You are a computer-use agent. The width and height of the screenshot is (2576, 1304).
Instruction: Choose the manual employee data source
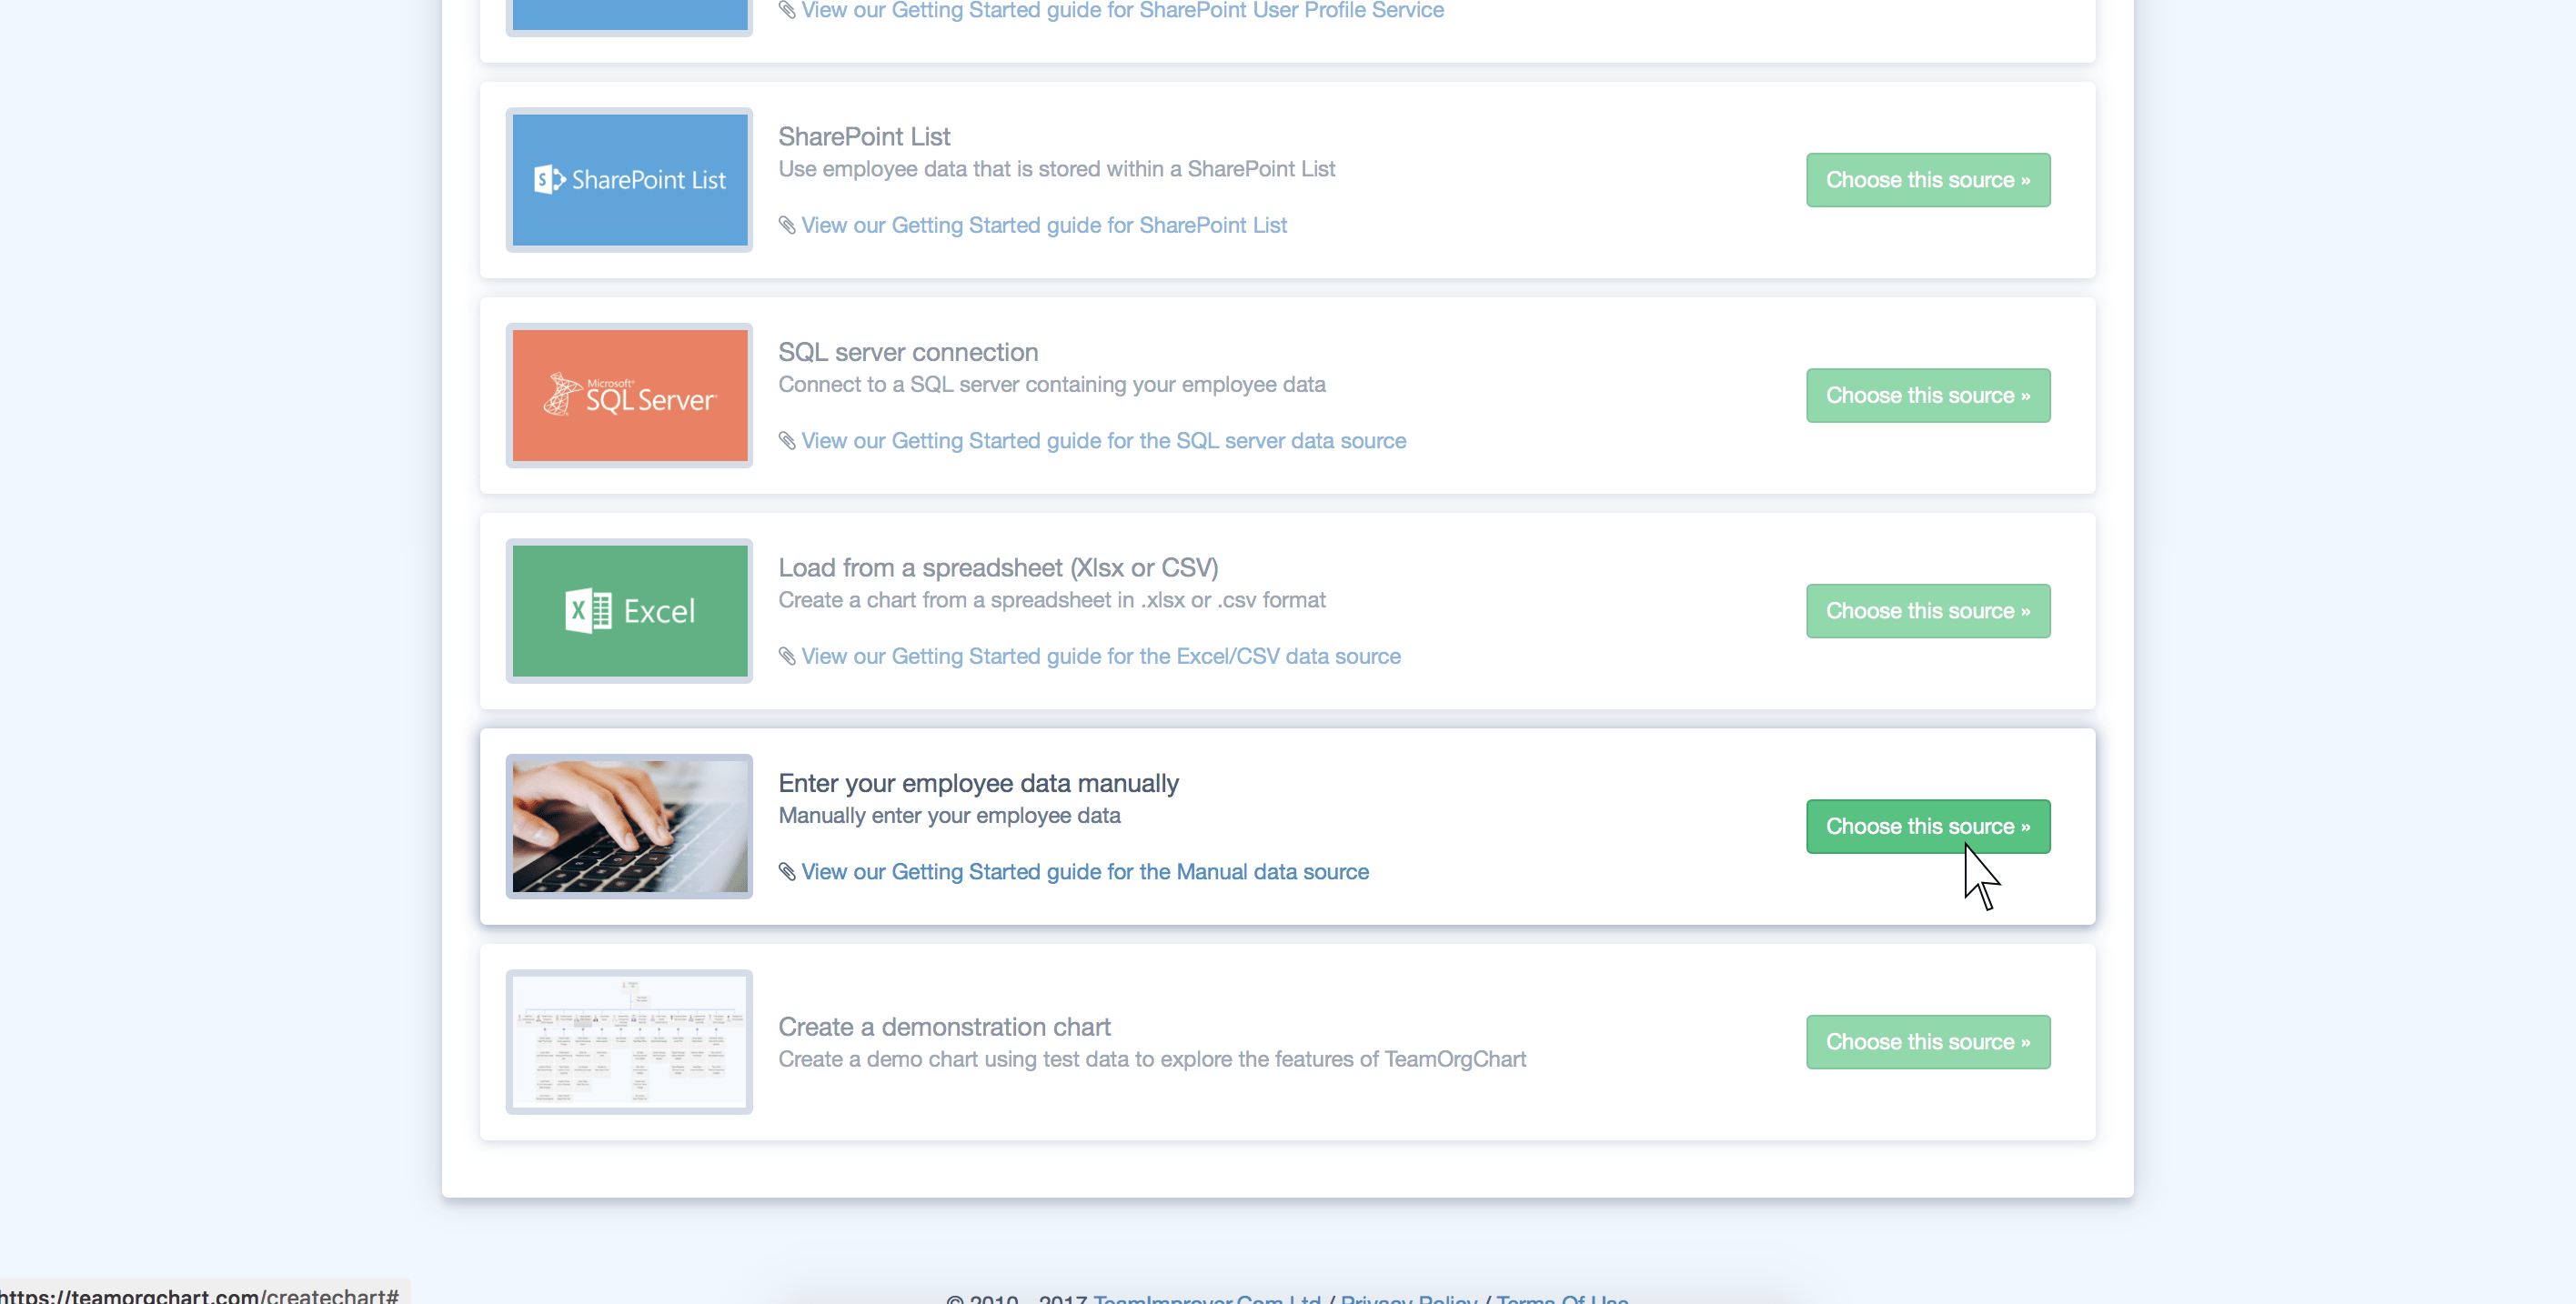click(x=1927, y=826)
